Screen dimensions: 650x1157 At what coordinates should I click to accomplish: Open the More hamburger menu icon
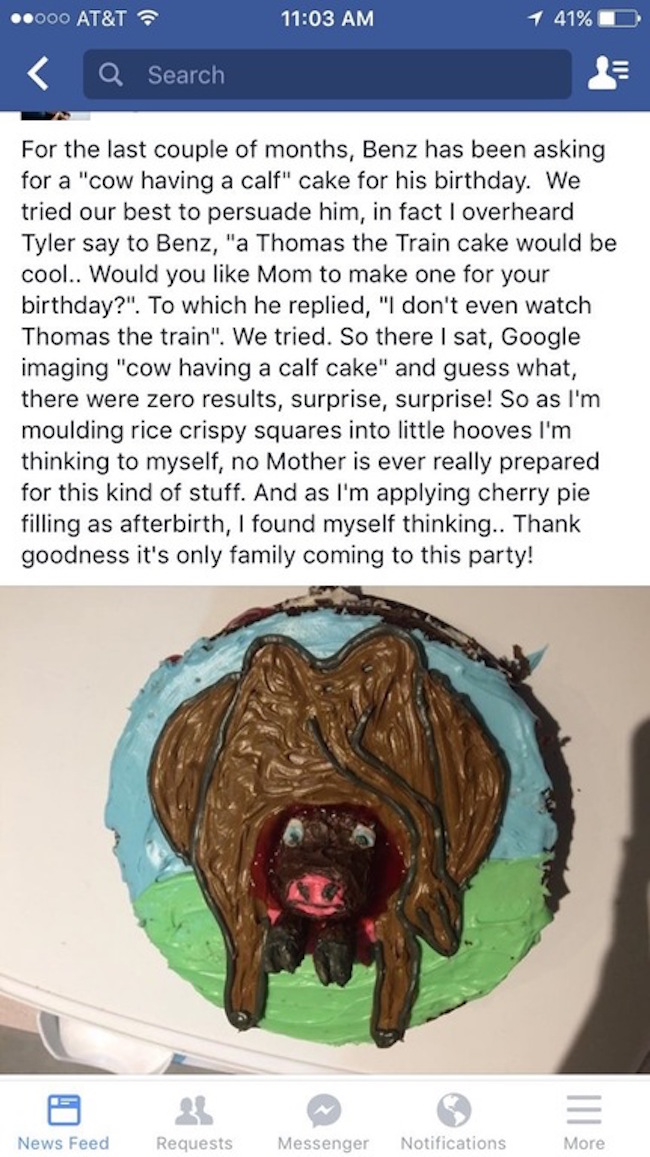pyautogui.click(x=584, y=1110)
